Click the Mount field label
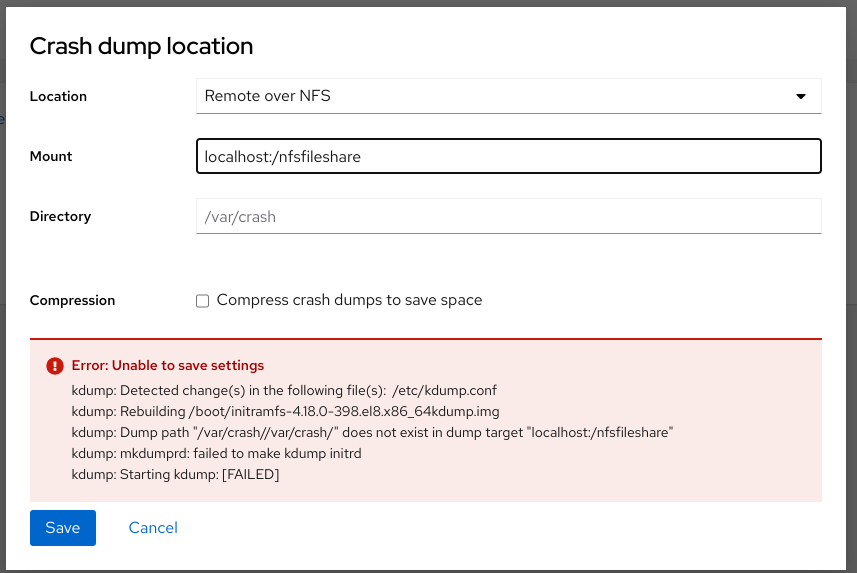Screen dimensions: 857x573 click(x=51, y=156)
